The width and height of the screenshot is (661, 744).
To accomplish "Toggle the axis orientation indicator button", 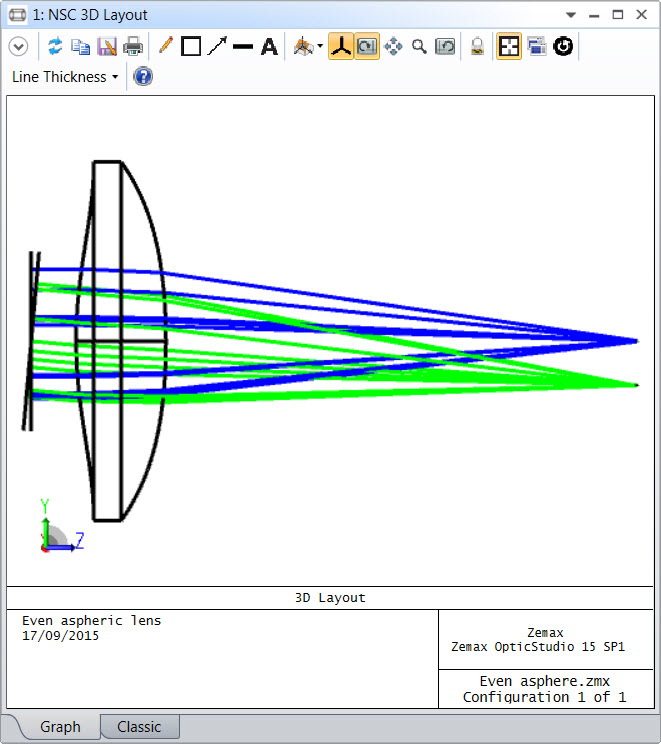I will 341,46.
